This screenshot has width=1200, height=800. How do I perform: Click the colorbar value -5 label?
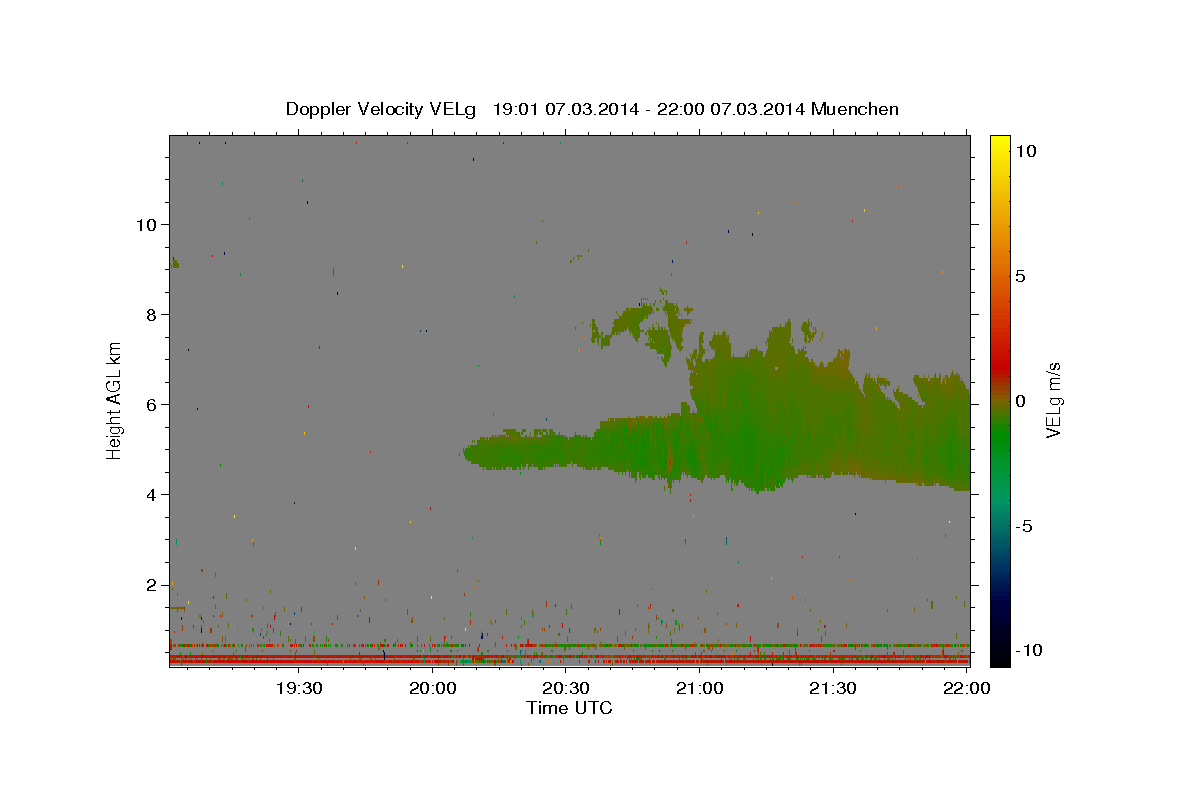pyautogui.click(x=1023, y=525)
